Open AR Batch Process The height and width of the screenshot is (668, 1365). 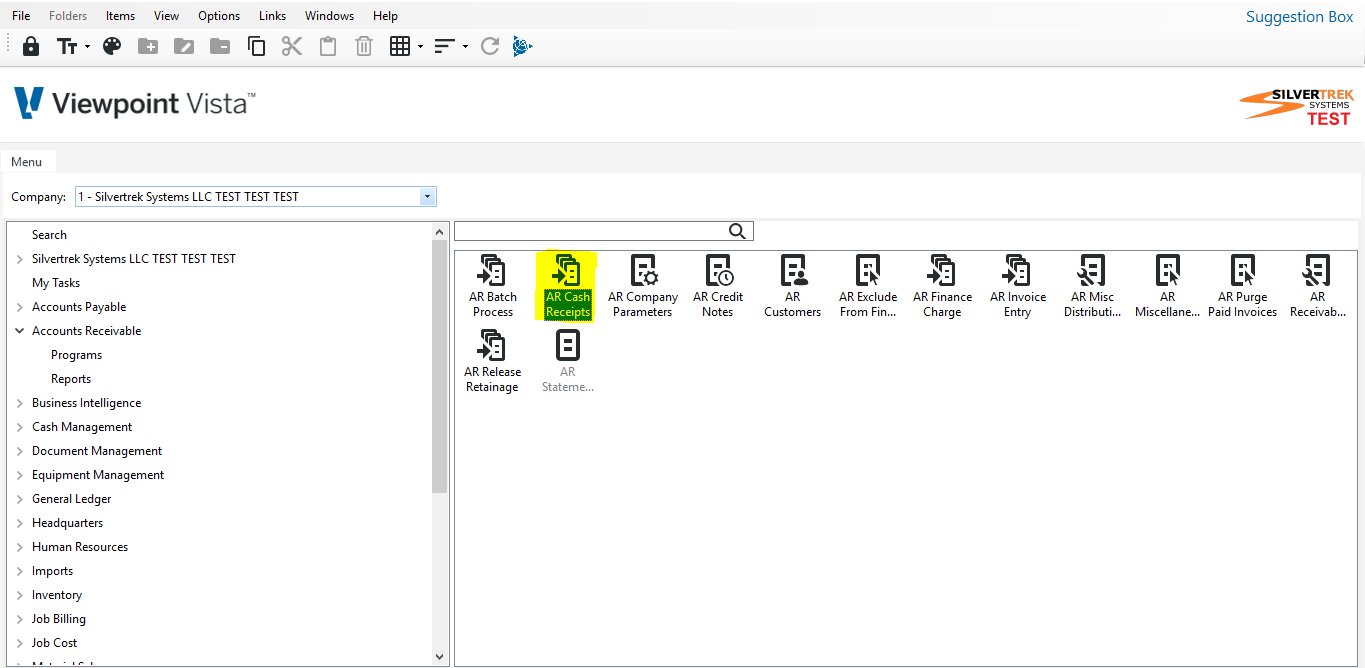(x=493, y=287)
